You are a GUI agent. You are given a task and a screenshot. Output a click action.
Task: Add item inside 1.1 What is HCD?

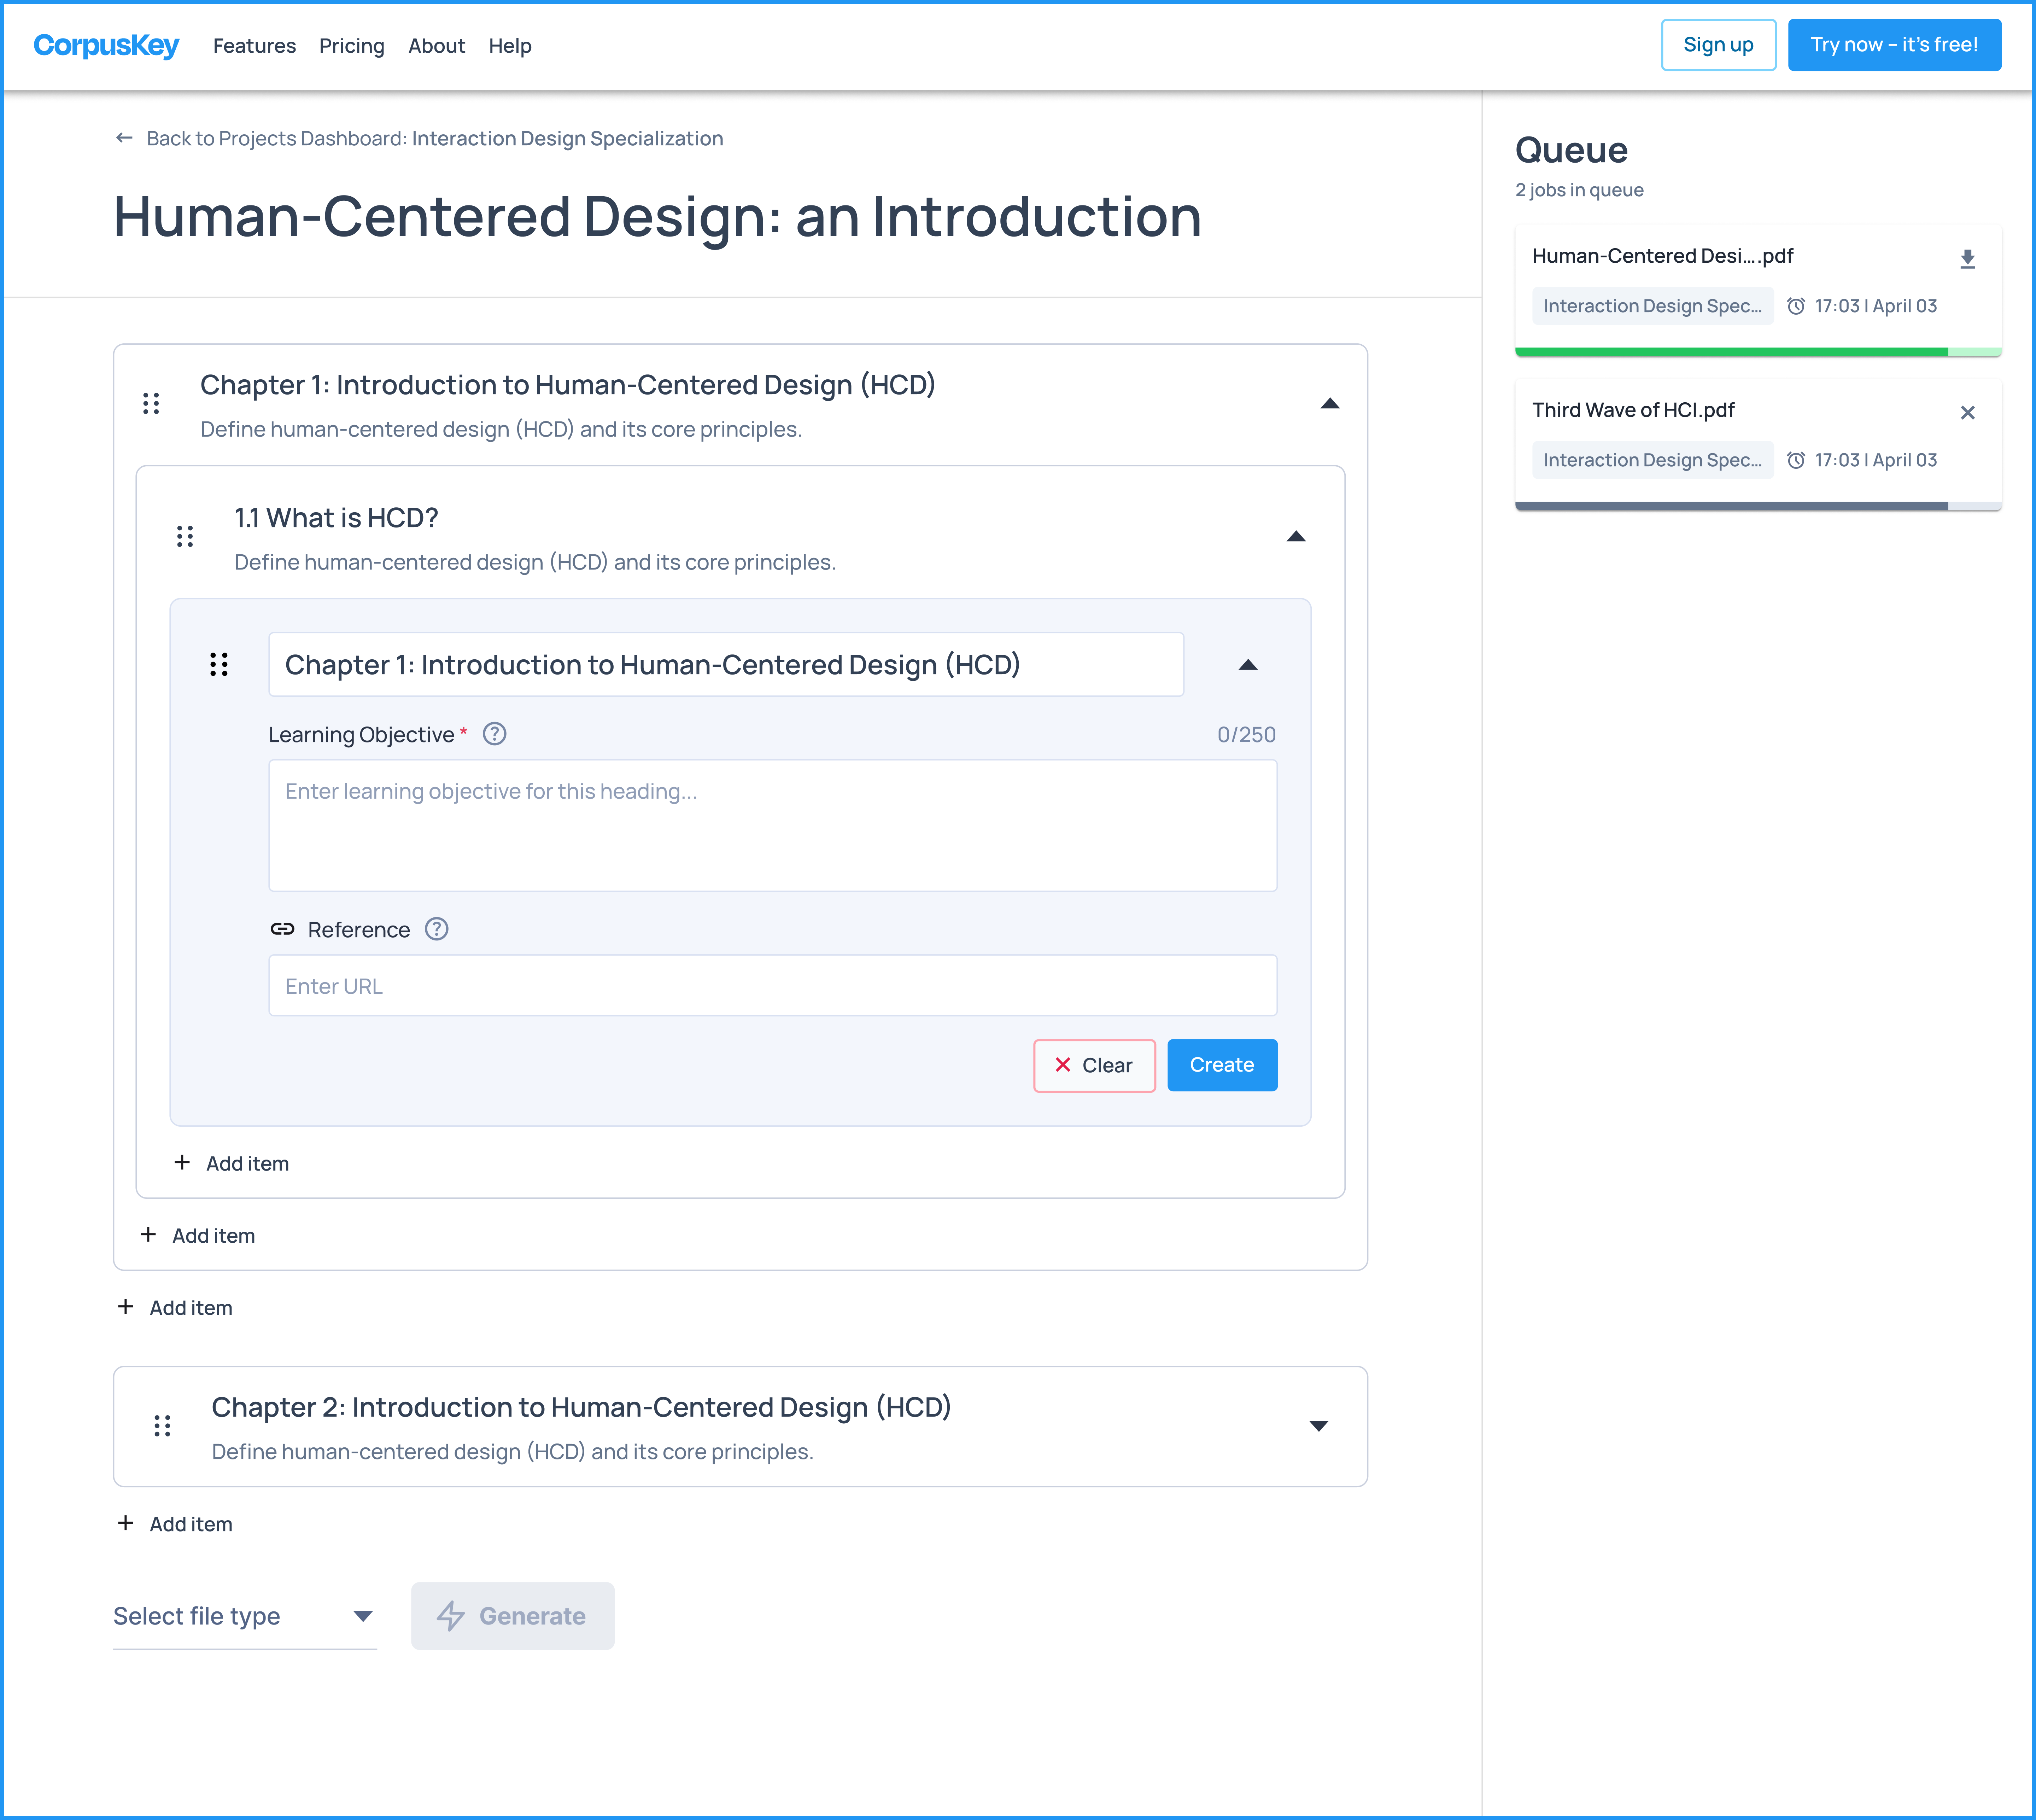click(232, 1164)
